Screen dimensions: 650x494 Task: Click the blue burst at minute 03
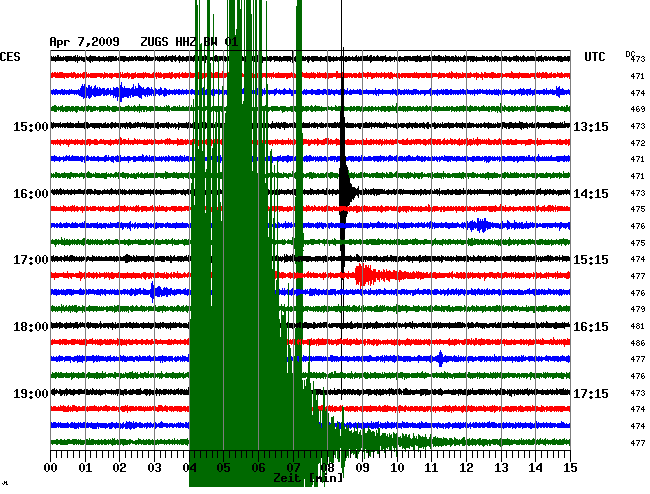[x=160, y=292]
